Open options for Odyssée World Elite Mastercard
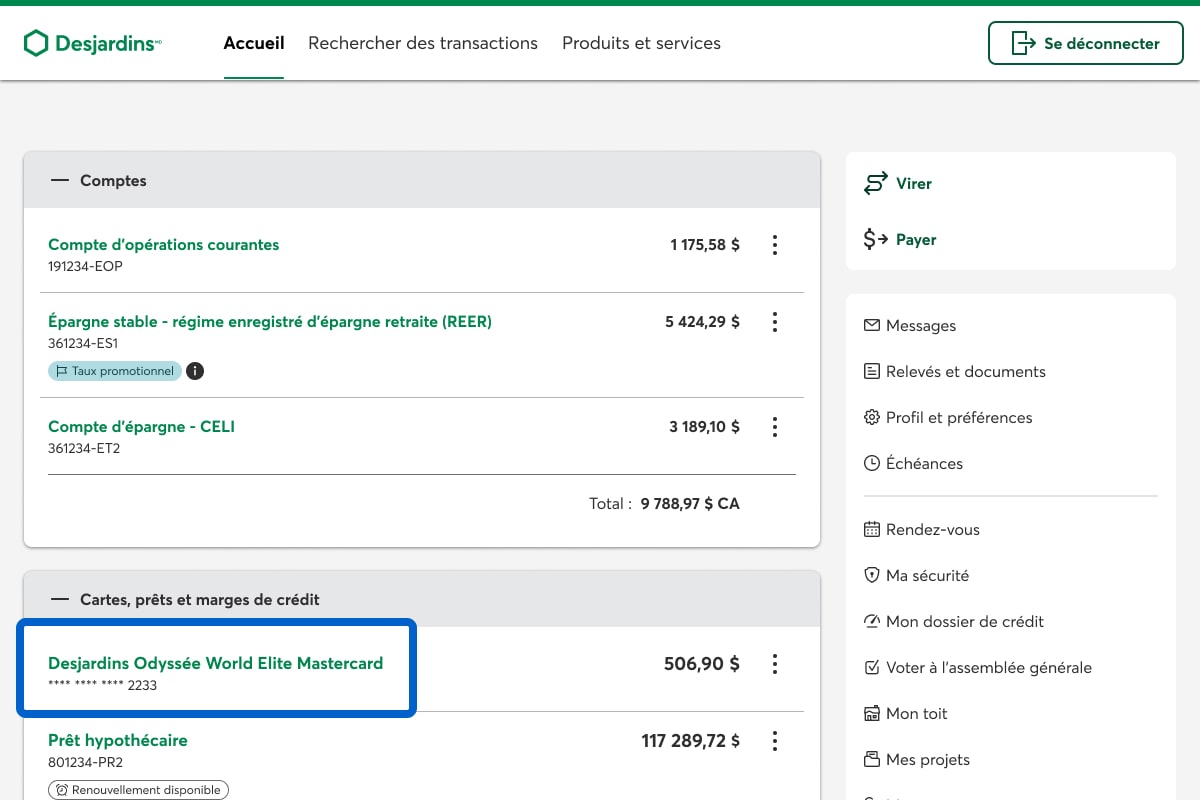This screenshot has height=800, width=1200. [774, 664]
